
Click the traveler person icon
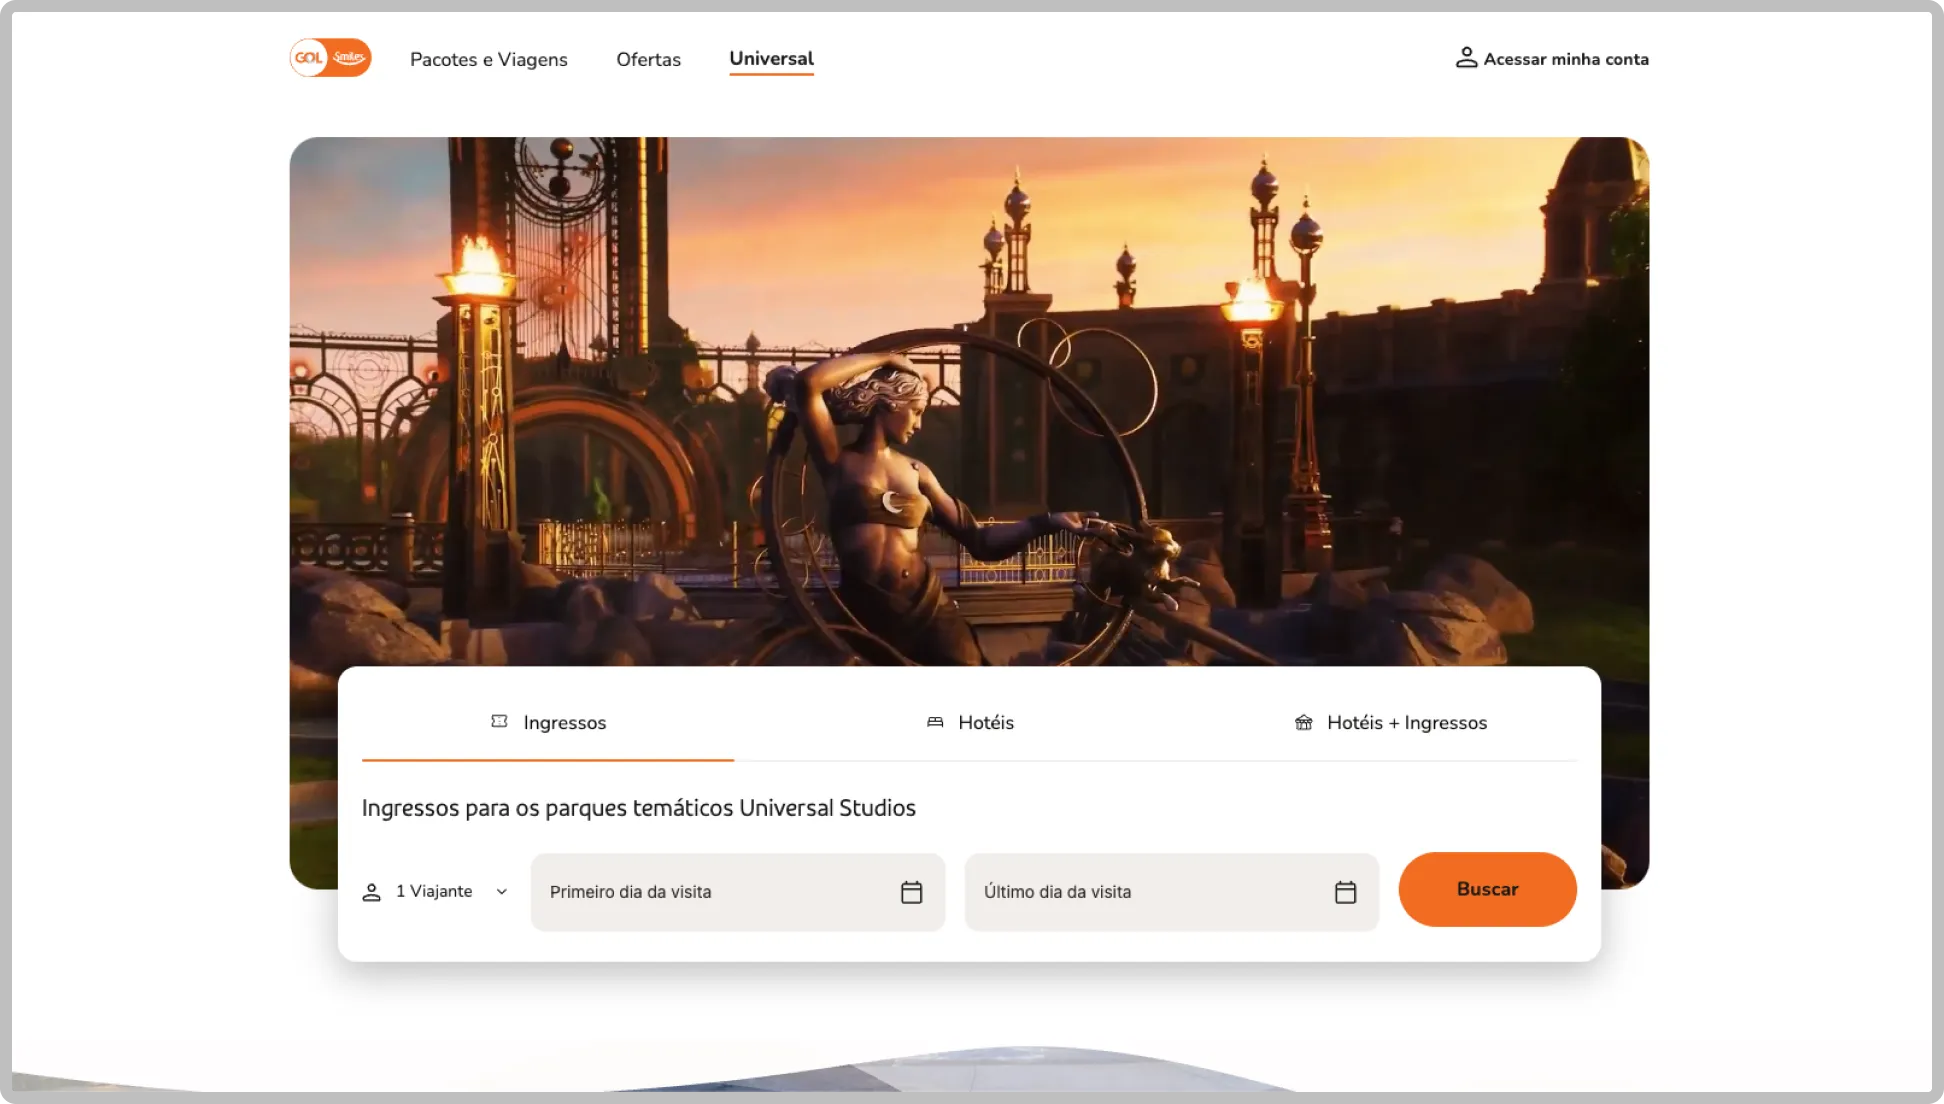371,892
